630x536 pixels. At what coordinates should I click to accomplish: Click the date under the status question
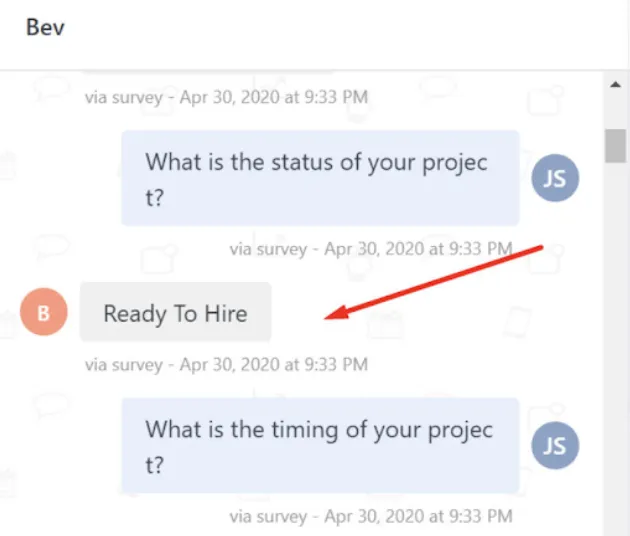(418, 248)
